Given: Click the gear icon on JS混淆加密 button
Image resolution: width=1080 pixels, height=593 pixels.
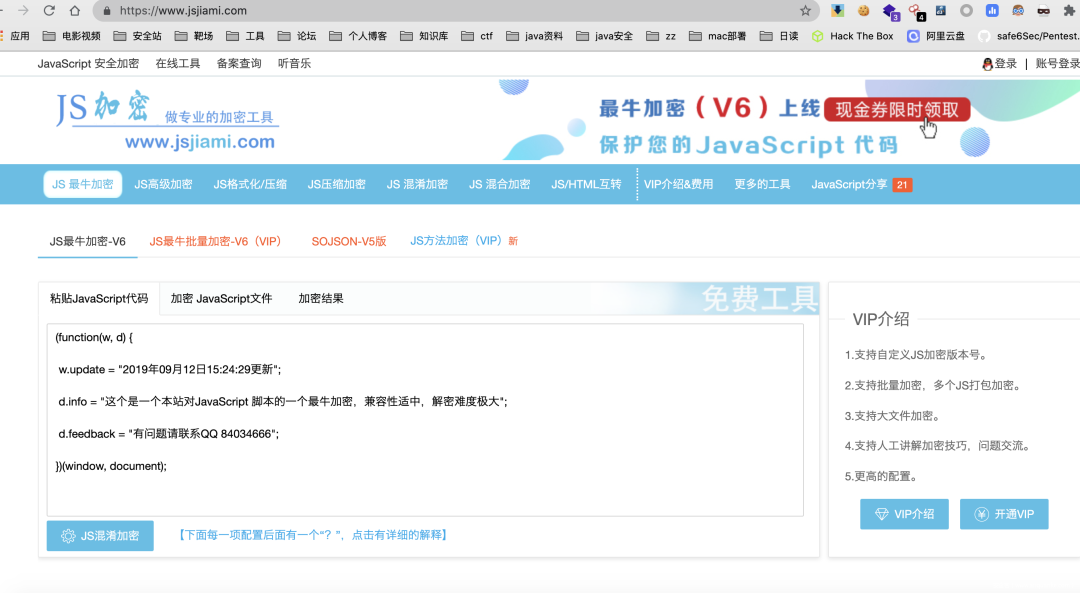Looking at the screenshot, I should pyautogui.click(x=66, y=535).
